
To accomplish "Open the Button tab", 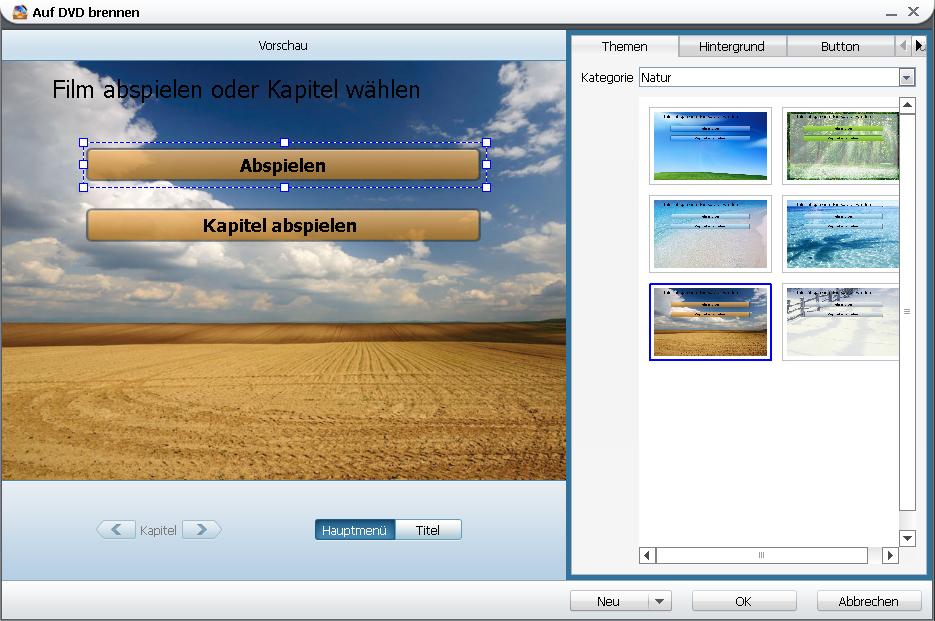I will tap(840, 46).
